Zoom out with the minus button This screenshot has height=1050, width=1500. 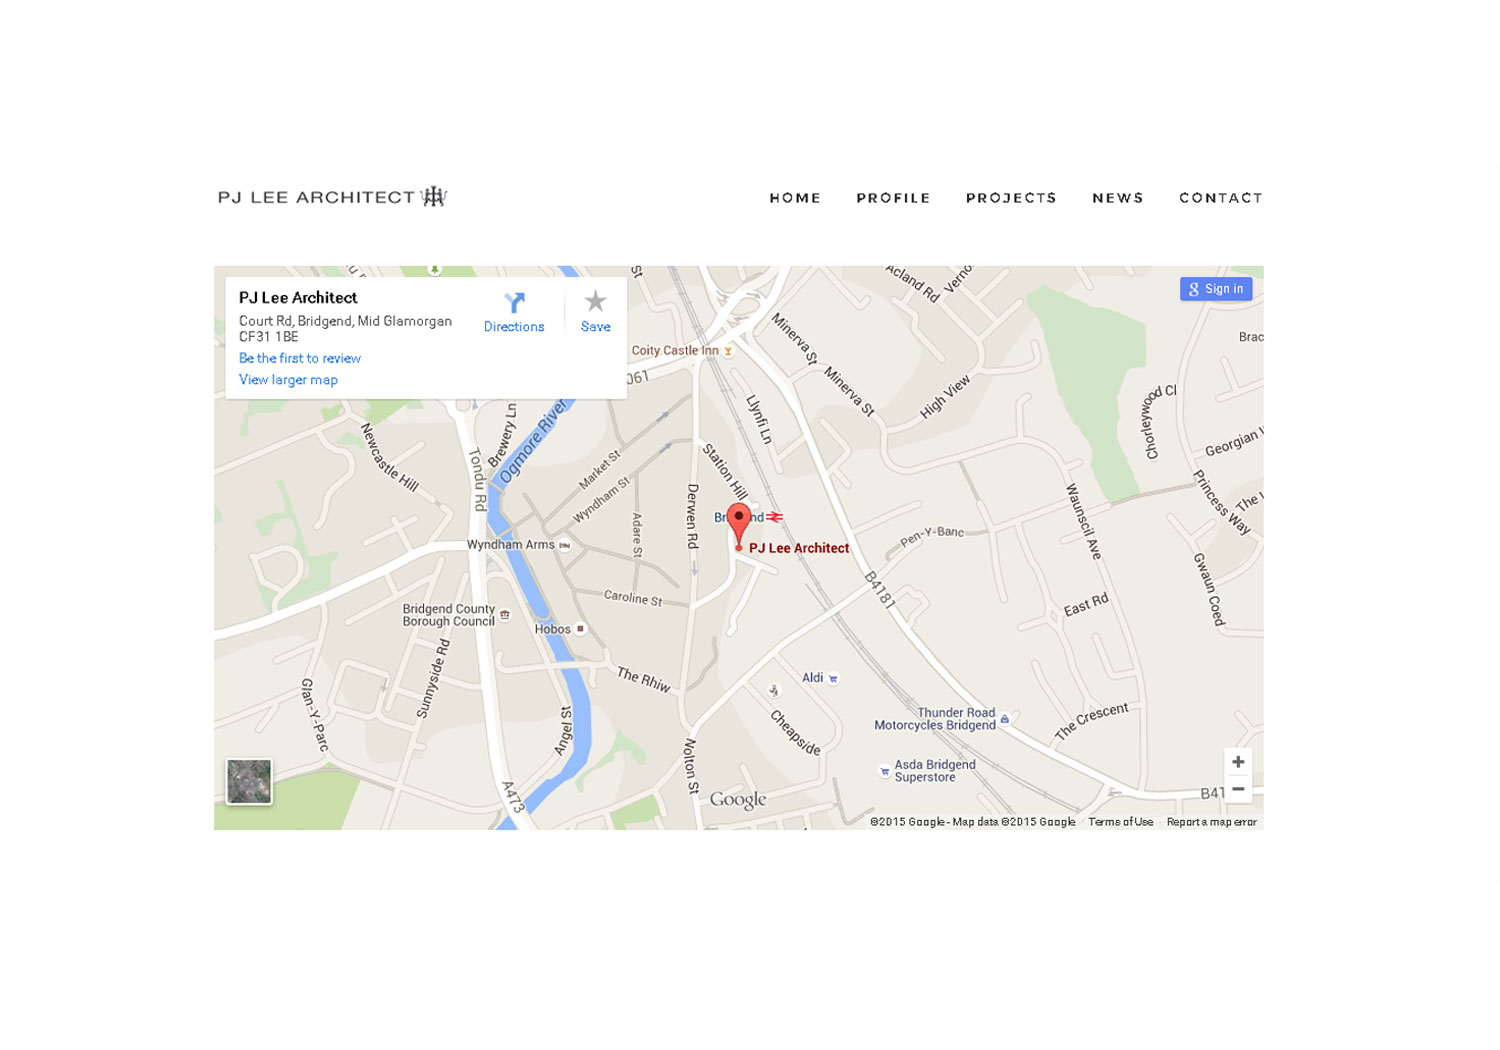1238,789
